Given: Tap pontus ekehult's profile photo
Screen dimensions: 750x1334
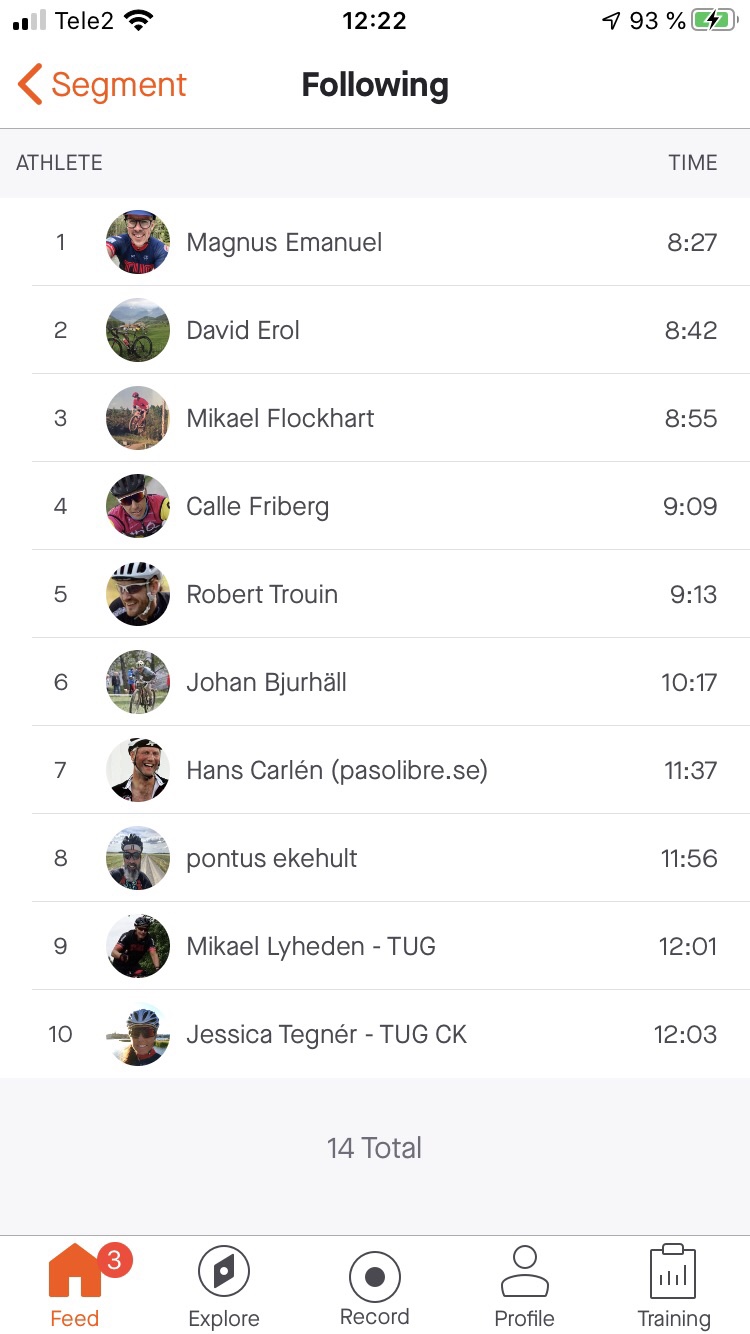Looking at the screenshot, I should pyautogui.click(x=138, y=858).
